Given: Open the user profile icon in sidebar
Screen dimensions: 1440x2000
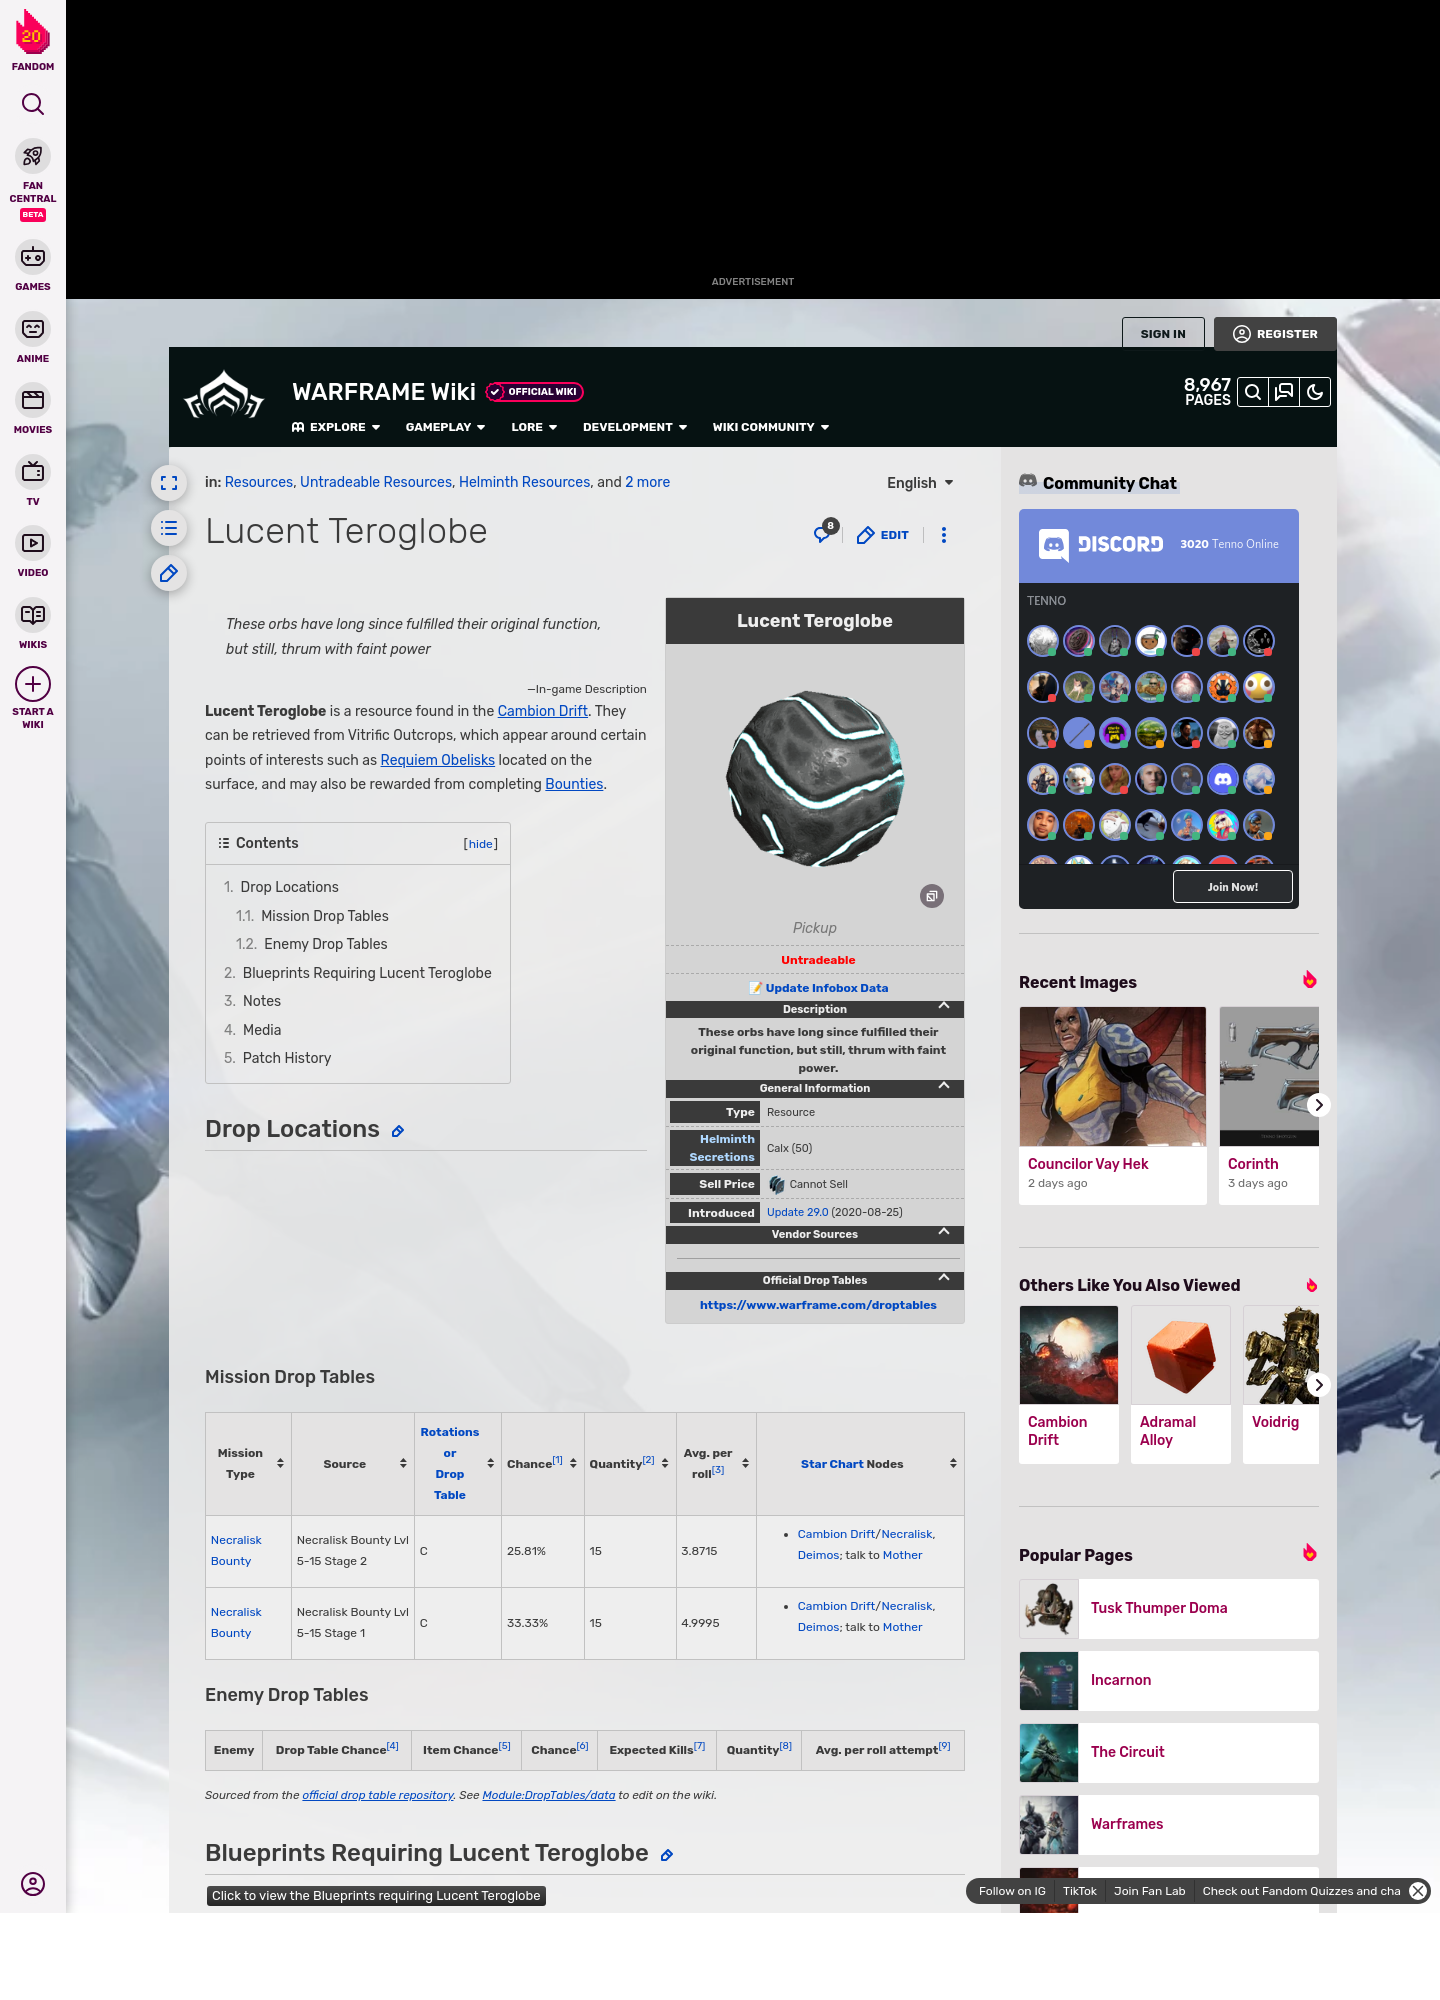Looking at the screenshot, I should tap(33, 1884).
